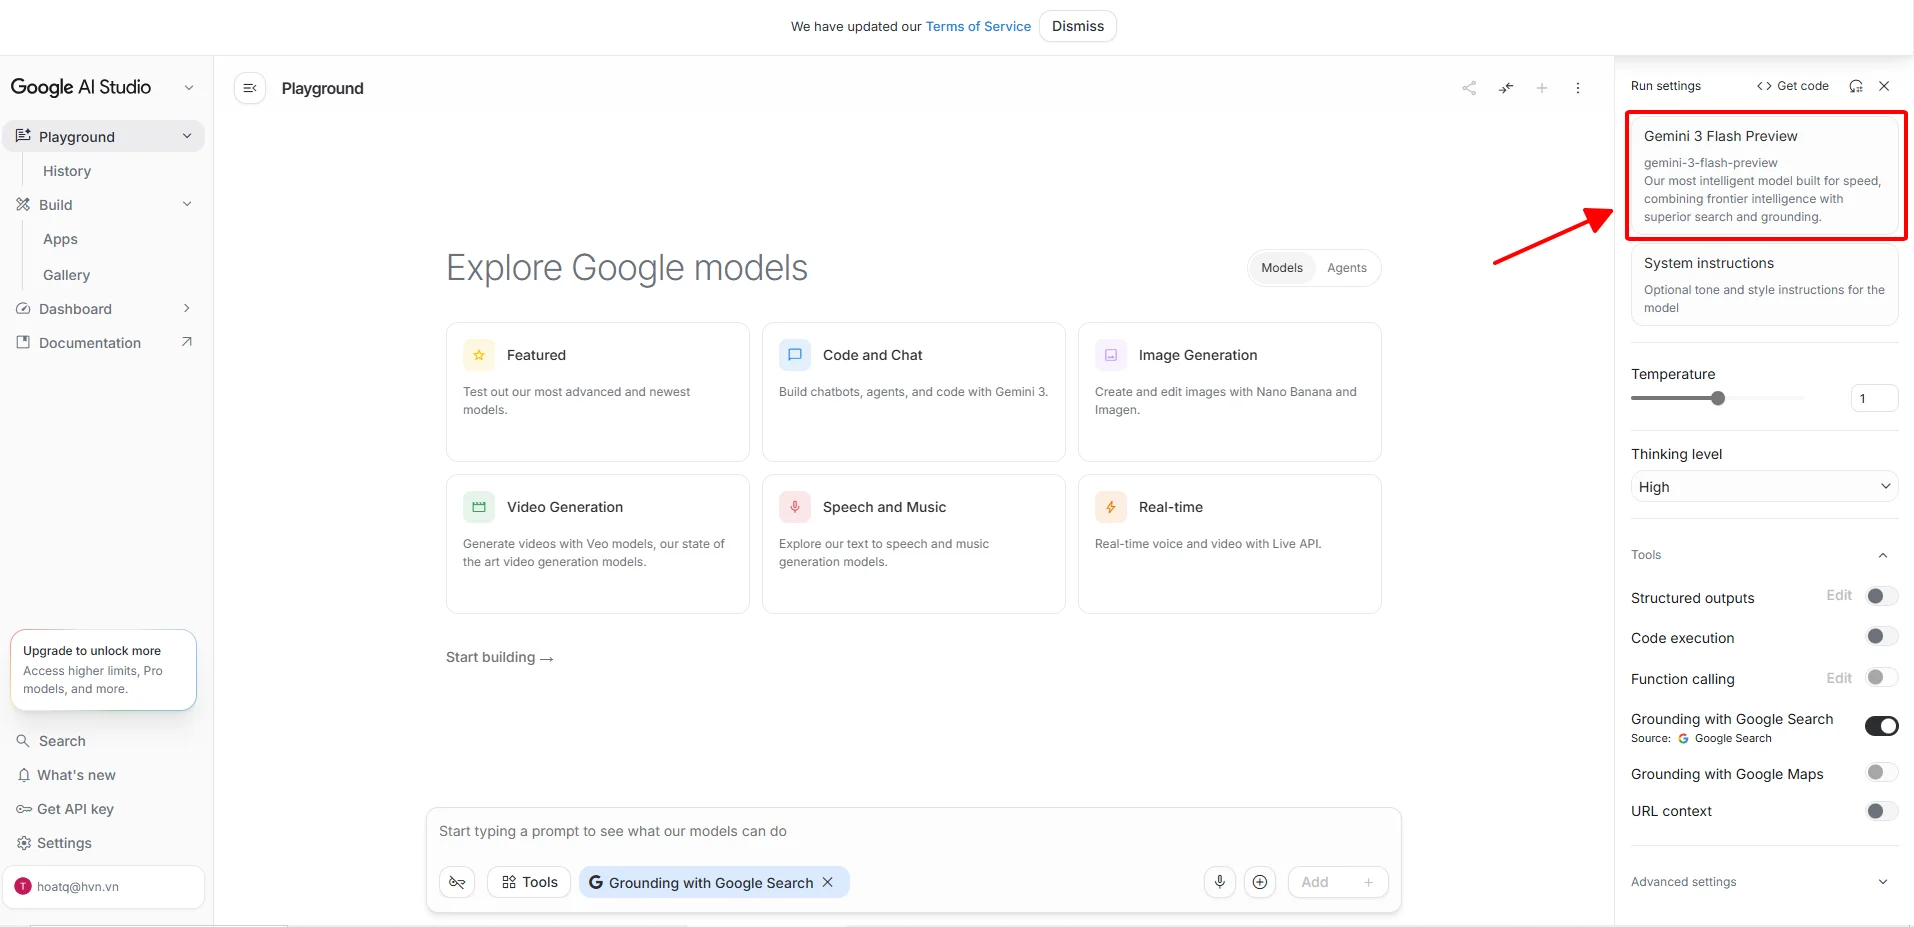Switch to the Models tab
The height and width of the screenshot is (927, 1914).
(1281, 268)
